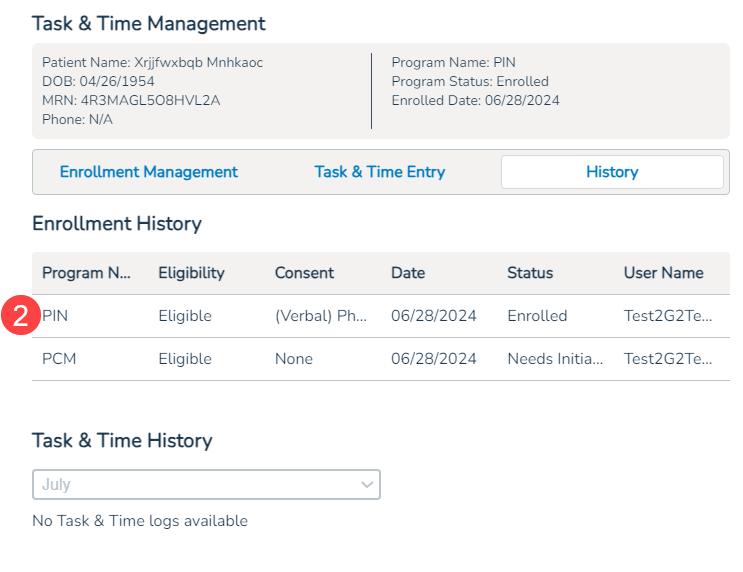Open the Task & Time Entry tab
Image resolution: width=743 pixels, height=572 pixels.
point(379,172)
